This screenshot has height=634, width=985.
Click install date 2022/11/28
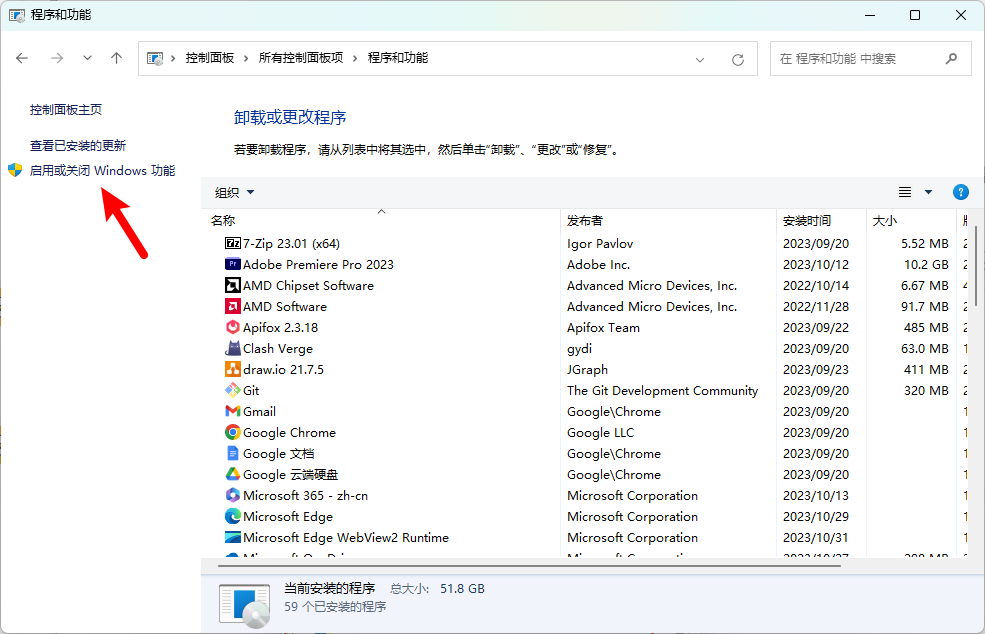(815, 306)
